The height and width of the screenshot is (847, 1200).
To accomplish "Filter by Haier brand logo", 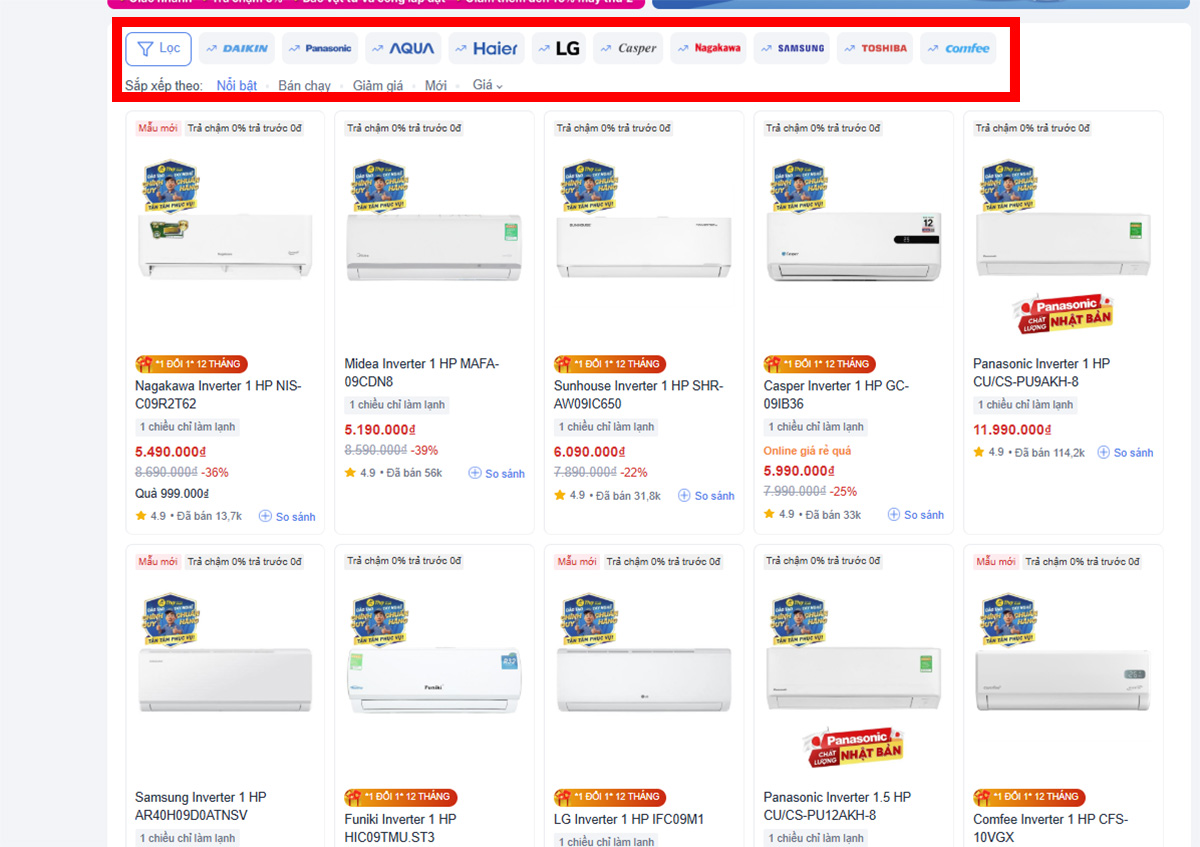I will point(486,48).
